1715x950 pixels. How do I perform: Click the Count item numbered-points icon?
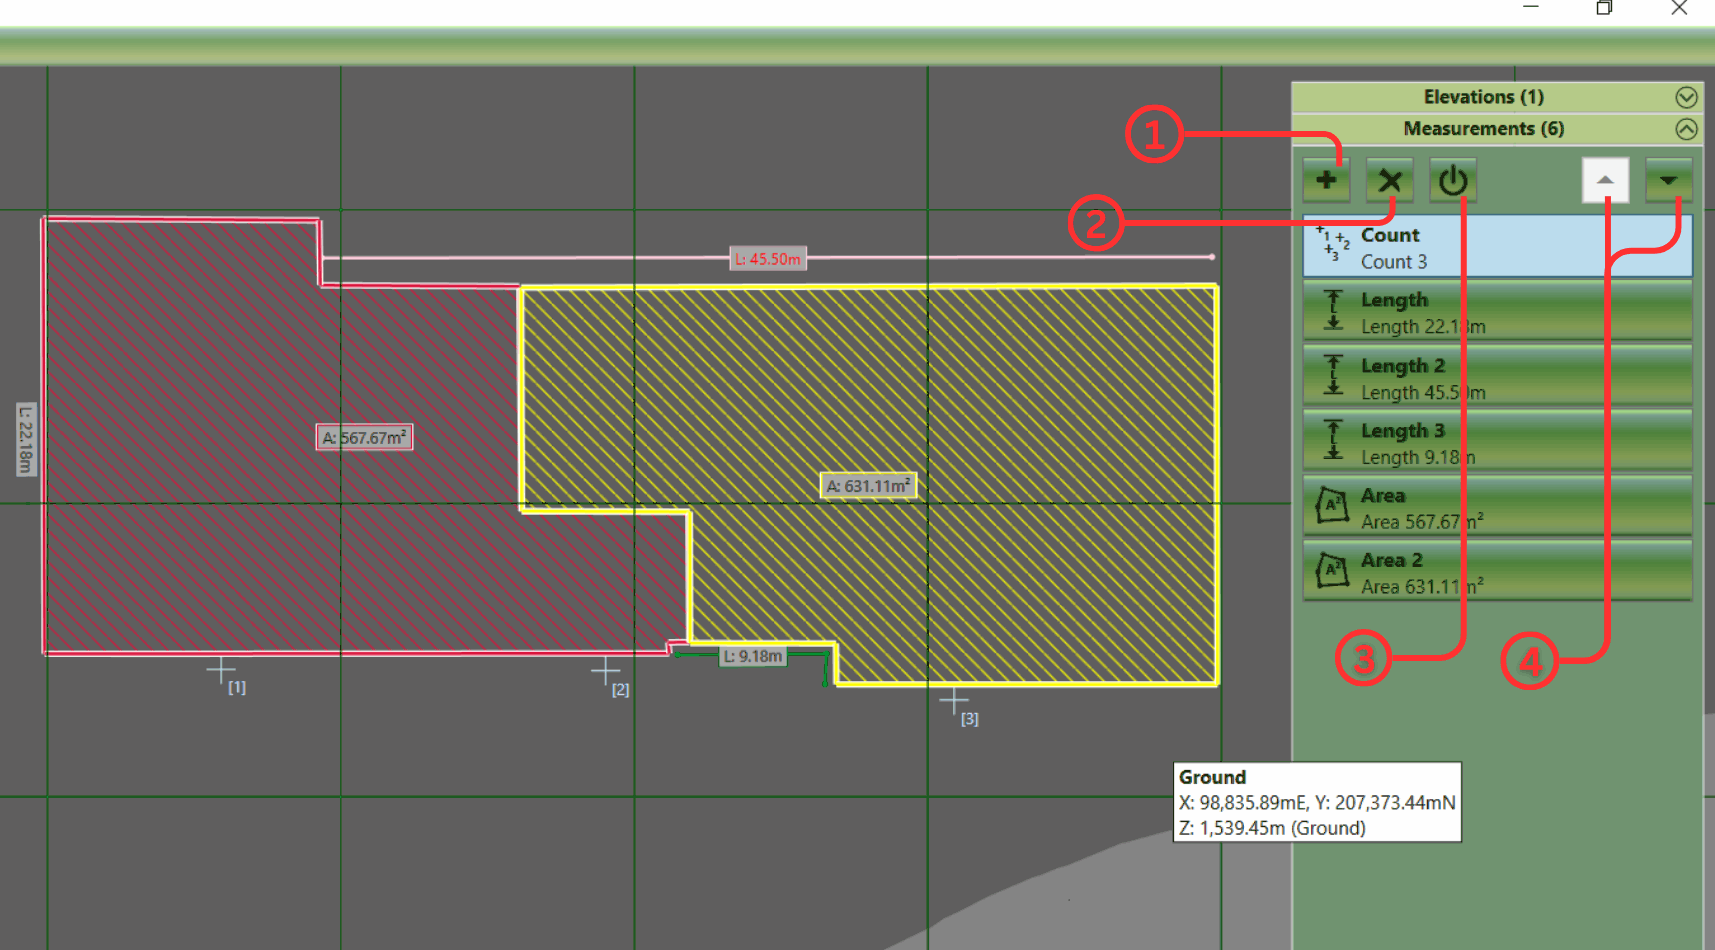pos(1332,244)
